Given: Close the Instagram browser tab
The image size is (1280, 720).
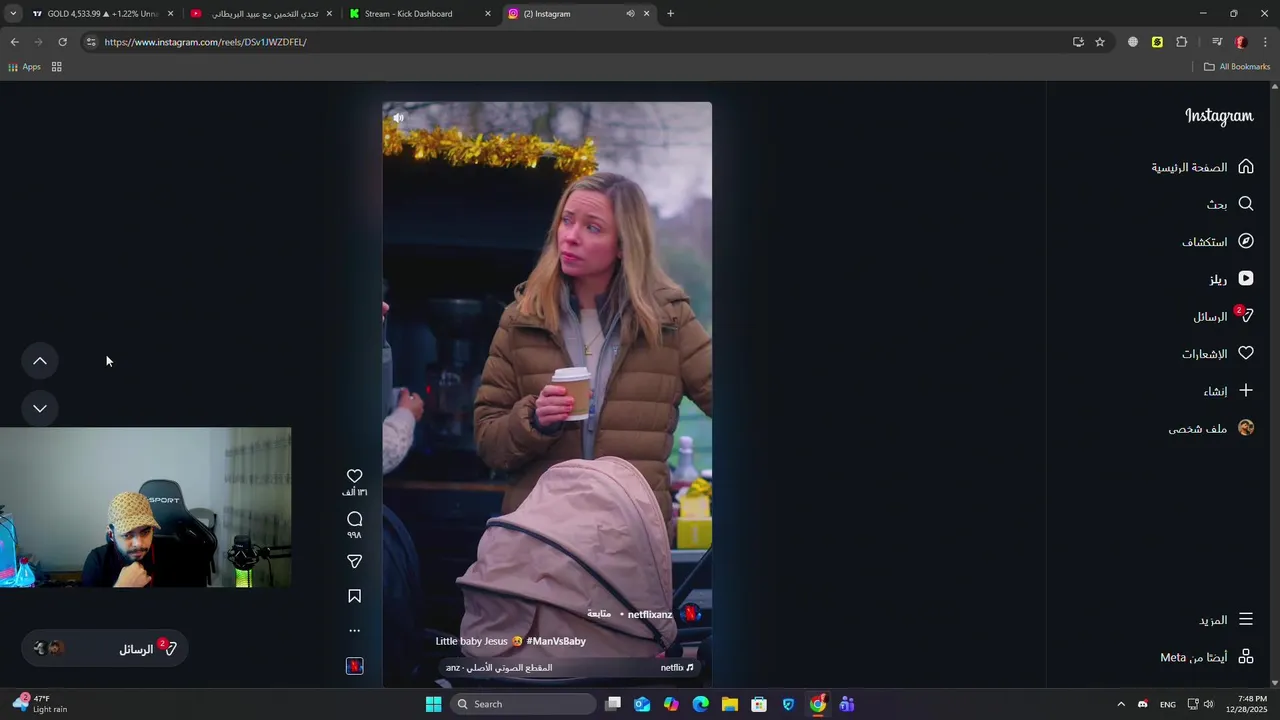Looking at the screenshot, I should pyautogui.click(x=646, y=14).
